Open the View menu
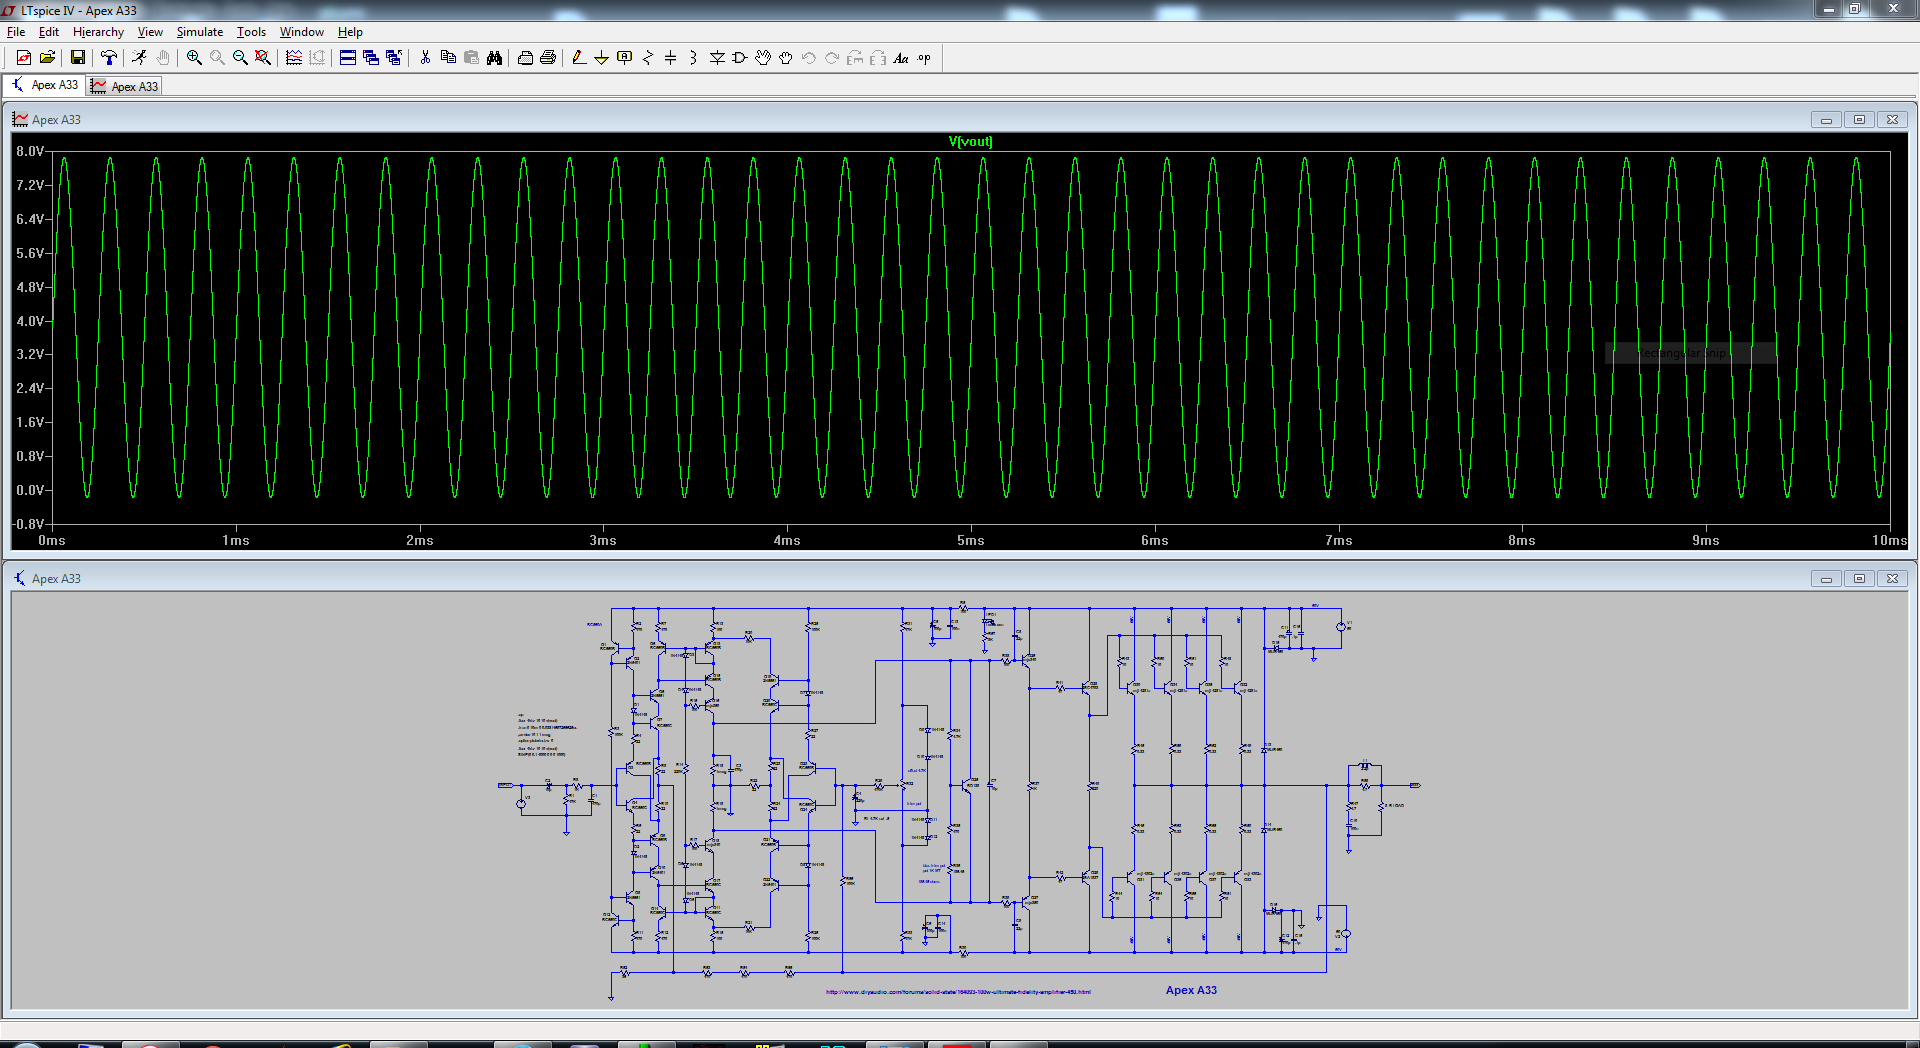The image size is (1920, 1048). click(x=150, y=32)
